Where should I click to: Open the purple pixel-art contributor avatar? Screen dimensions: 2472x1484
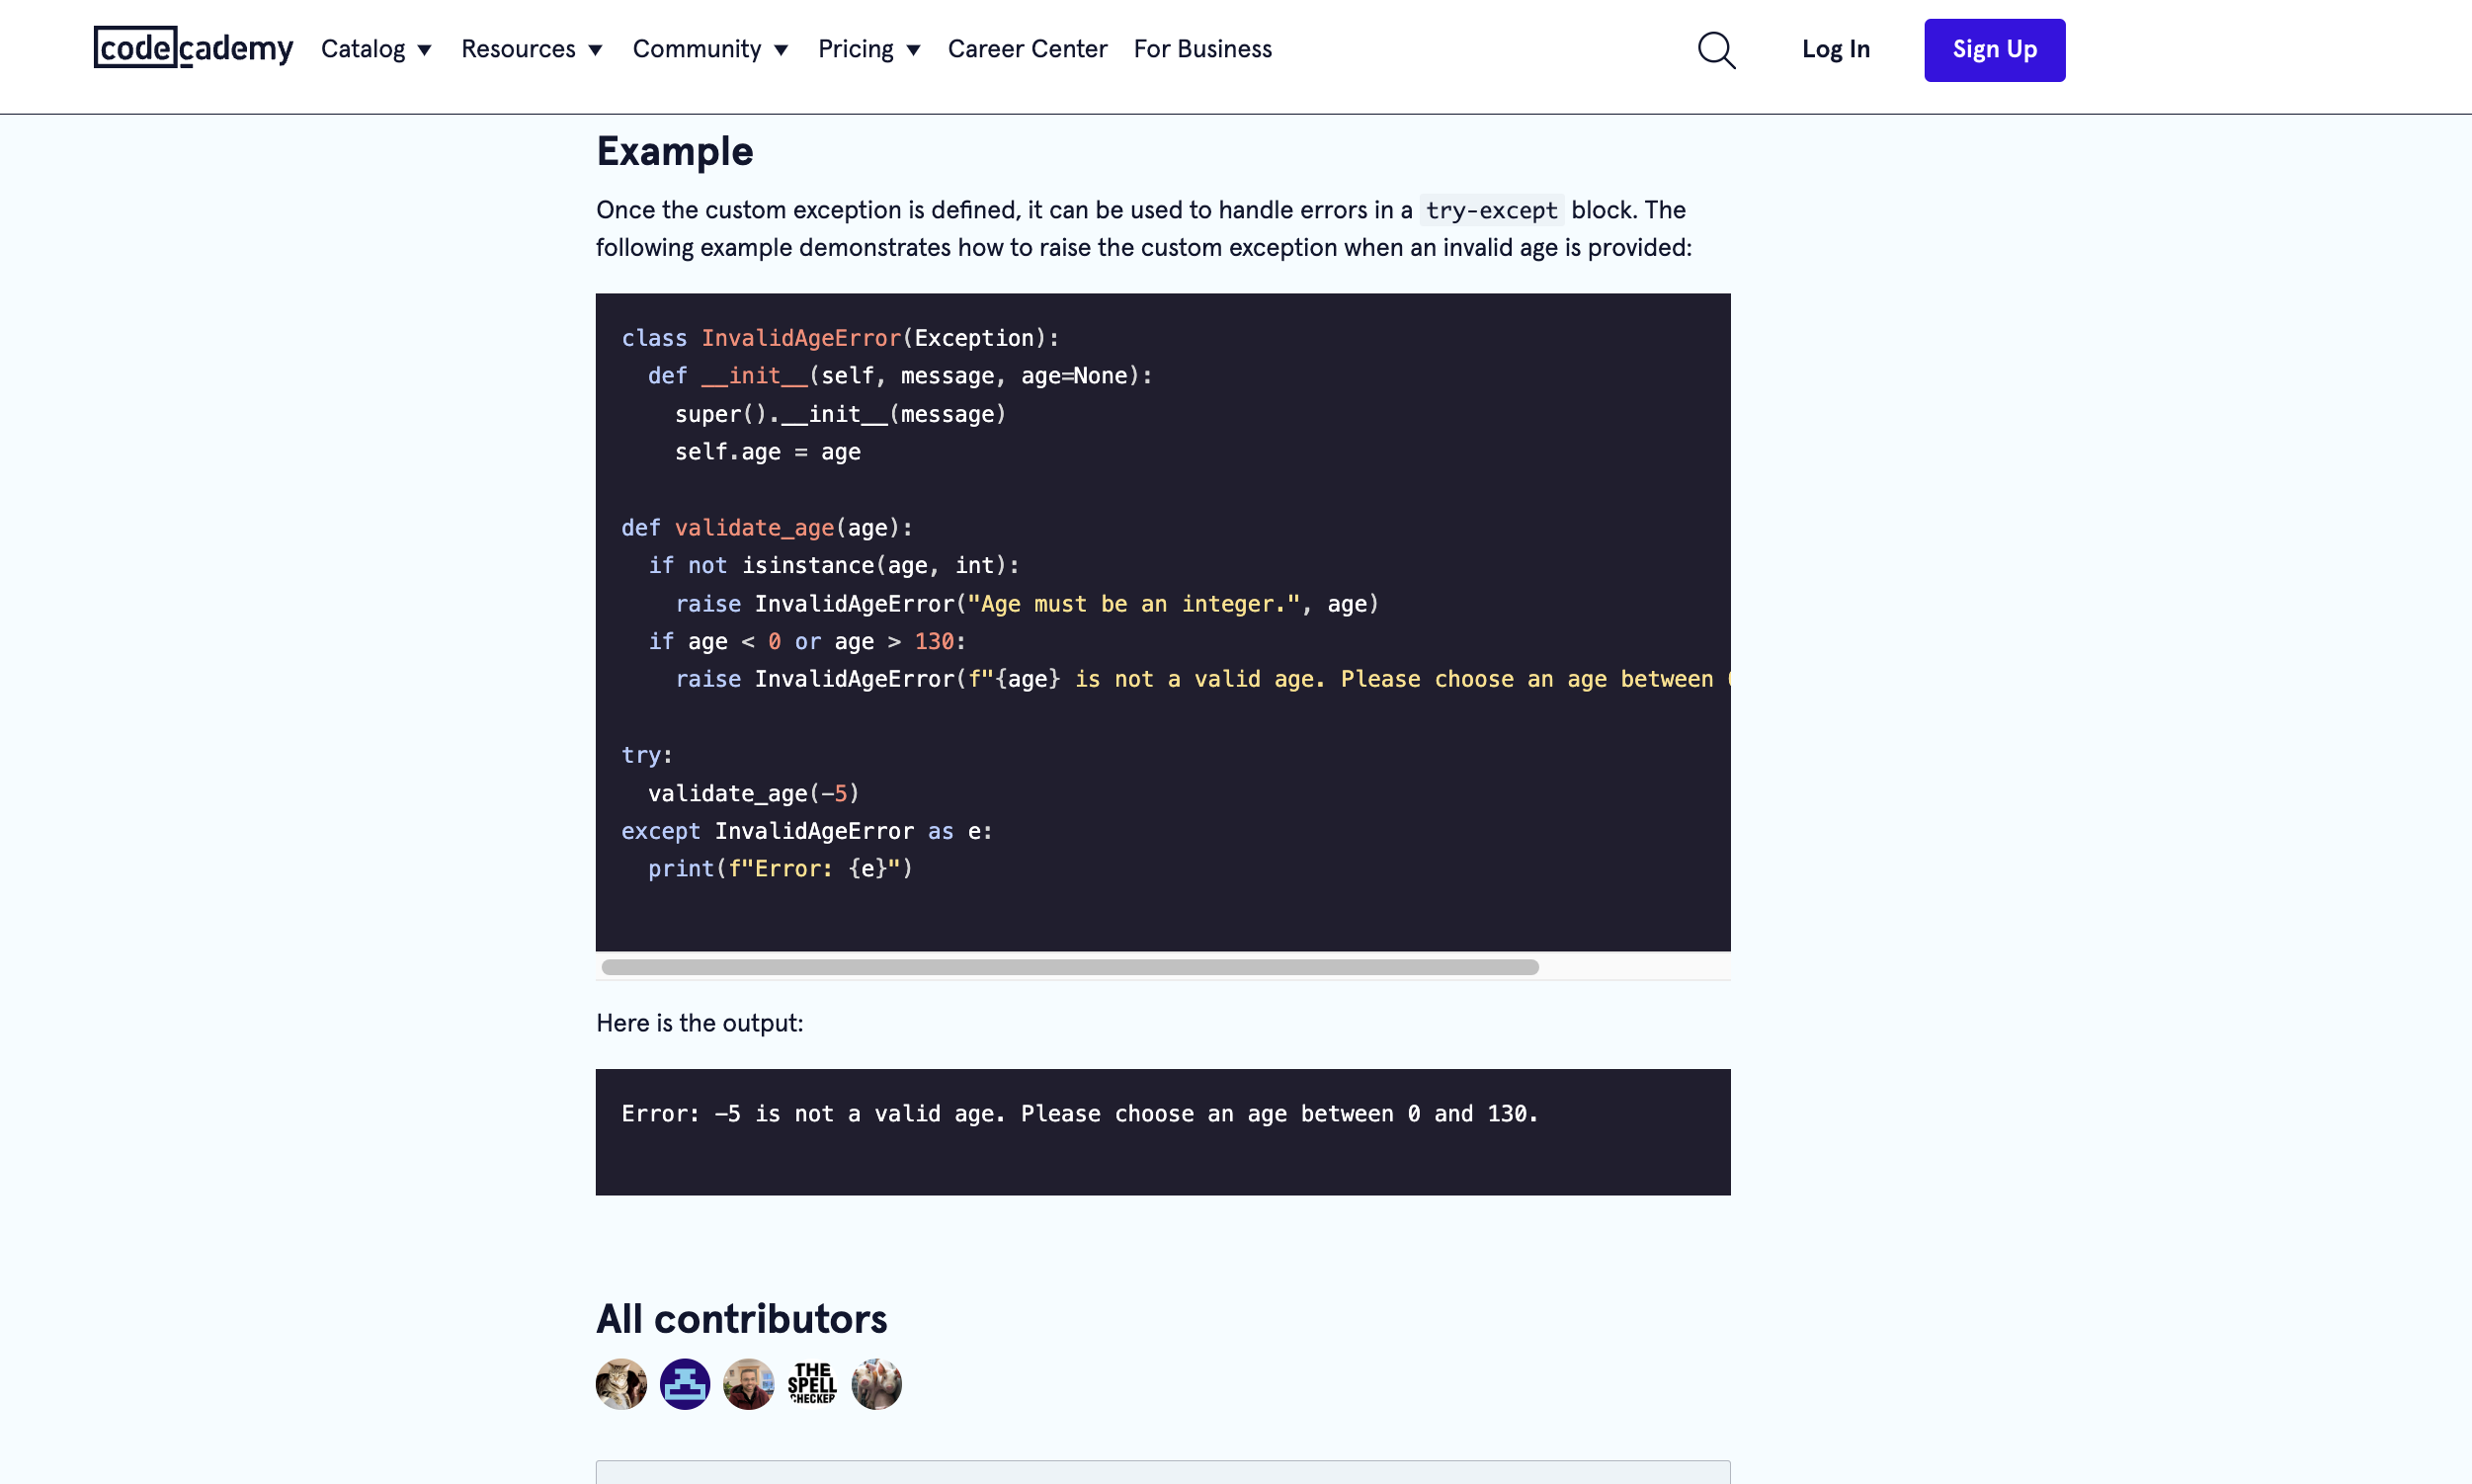tap(685, 1384)
